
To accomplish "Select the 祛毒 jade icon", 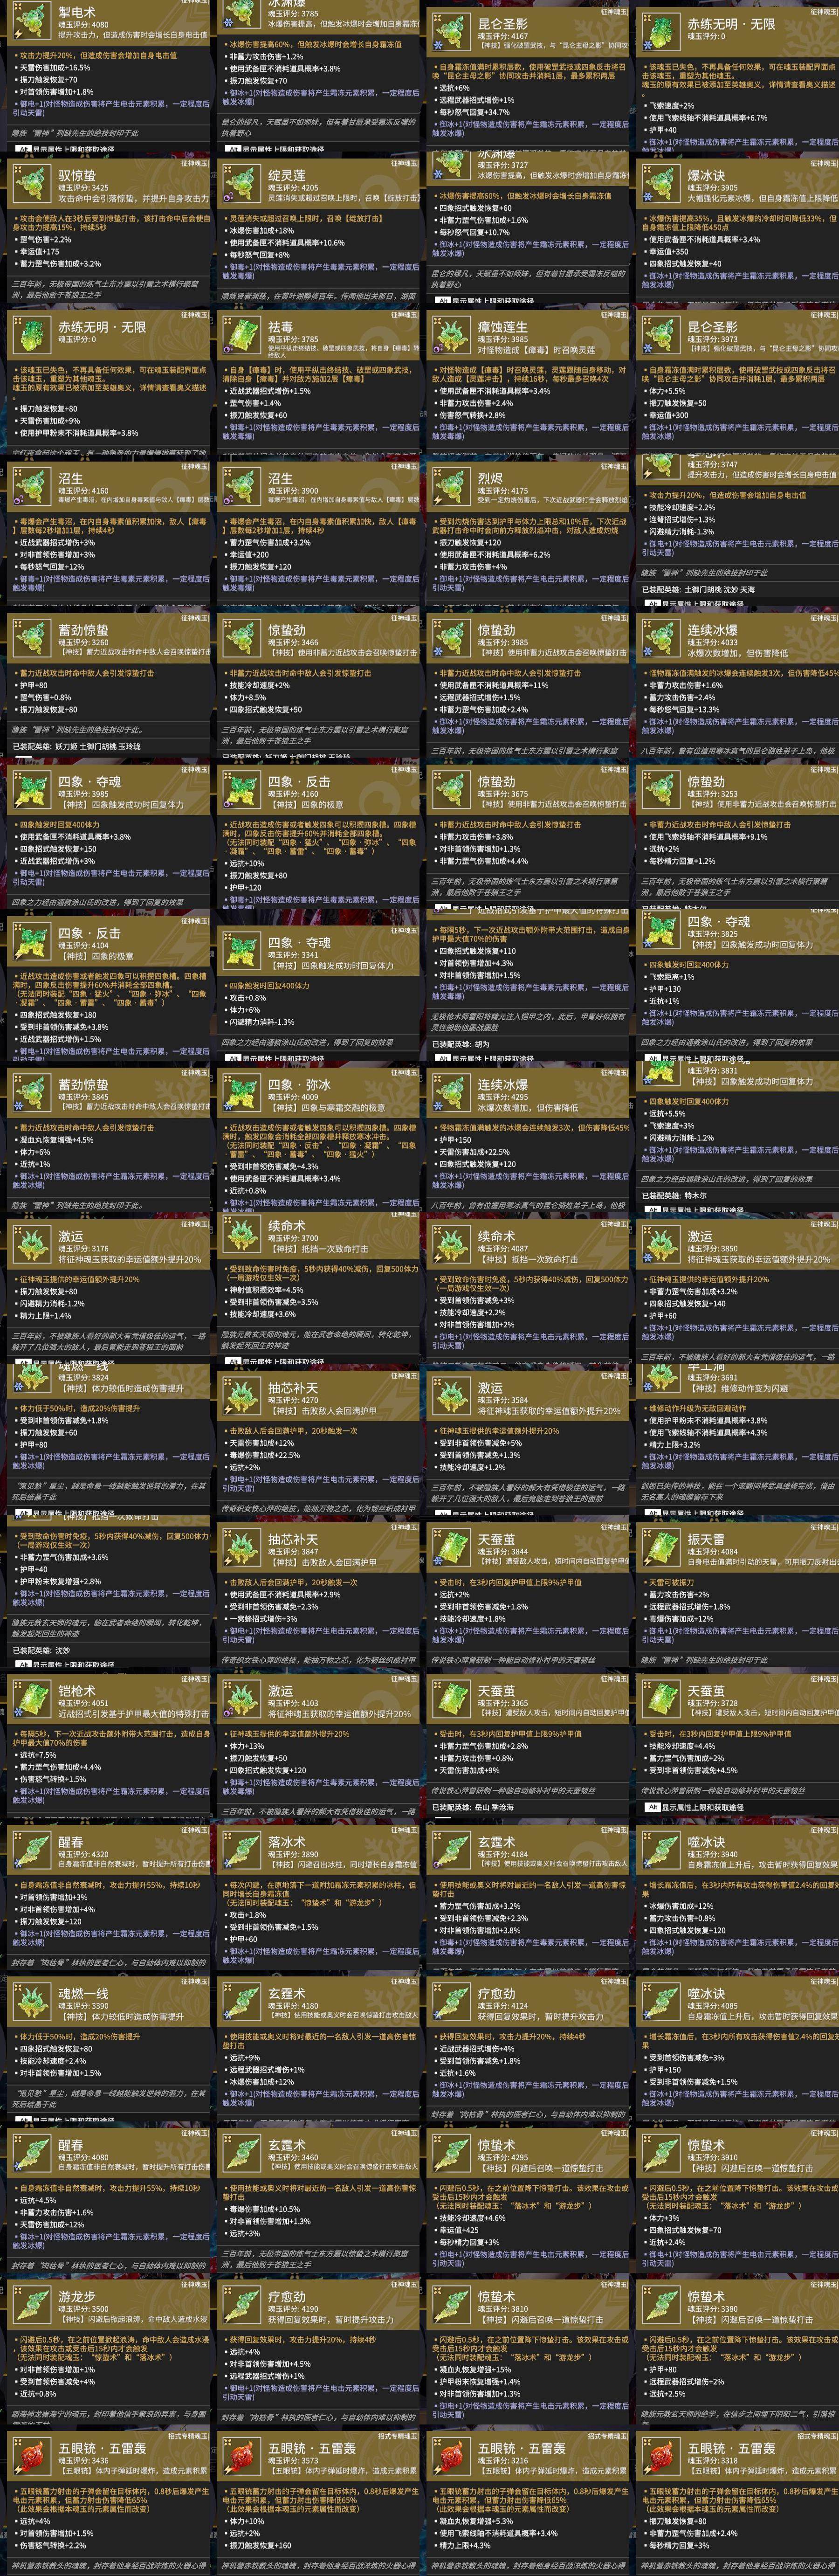I will point(240,333).
